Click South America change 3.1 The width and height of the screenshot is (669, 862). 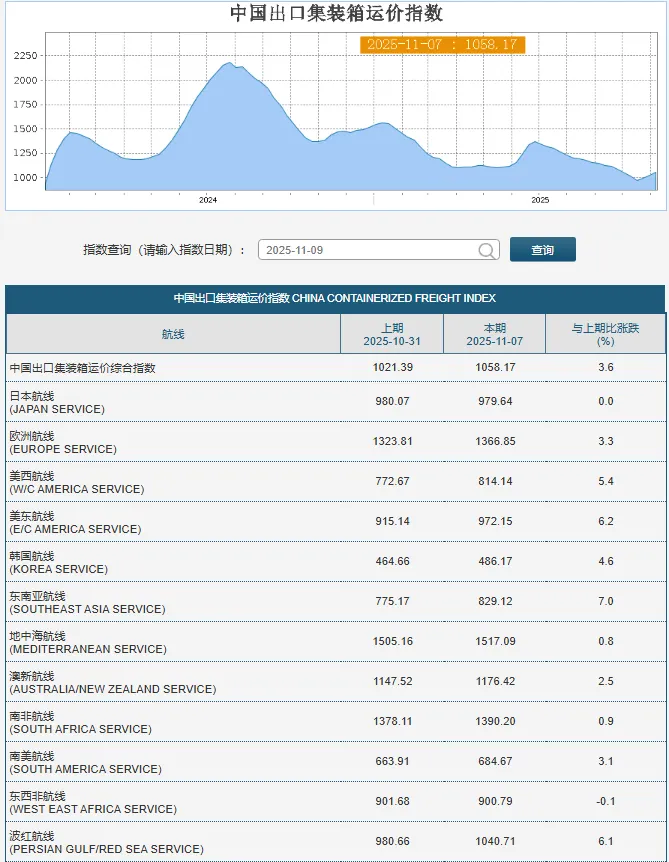606,761
